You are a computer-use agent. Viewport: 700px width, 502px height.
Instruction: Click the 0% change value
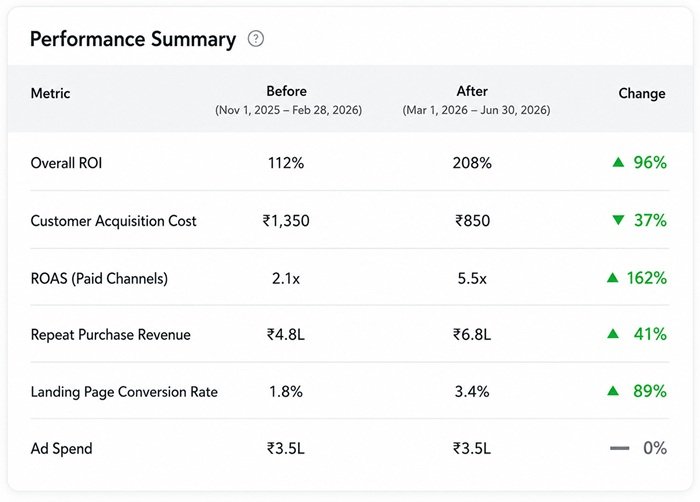tap(655, 448)
